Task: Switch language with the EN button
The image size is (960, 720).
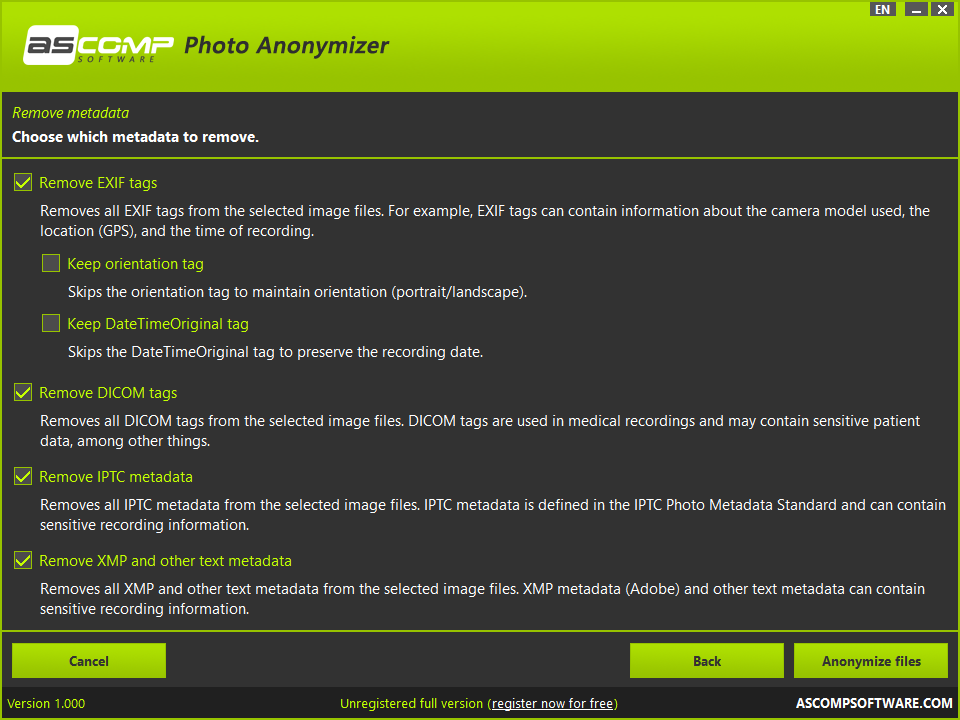Action: click(882, 9)
